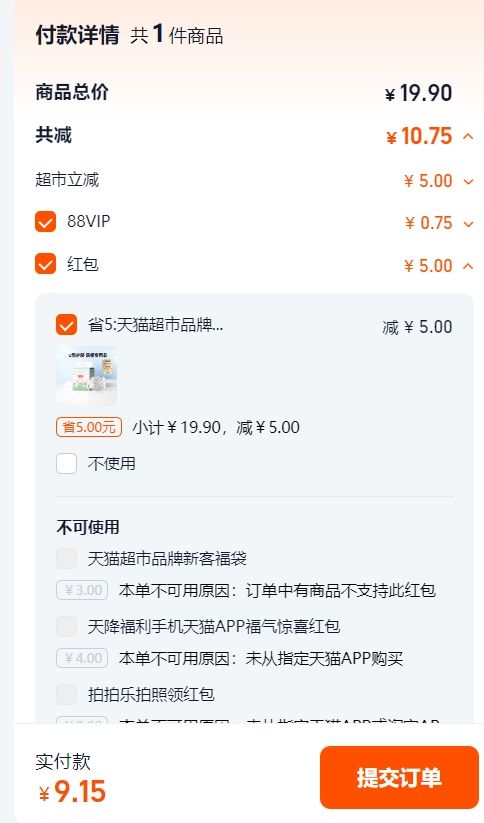484x823 pixels.
Task: Click the ¥10.75 total discount amount
Action: [x=419, y=136]
